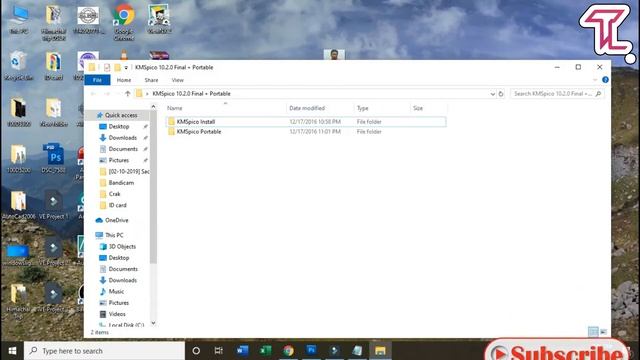
Task: Open the Home ribbon tab
Action: (x=124, y=80)
